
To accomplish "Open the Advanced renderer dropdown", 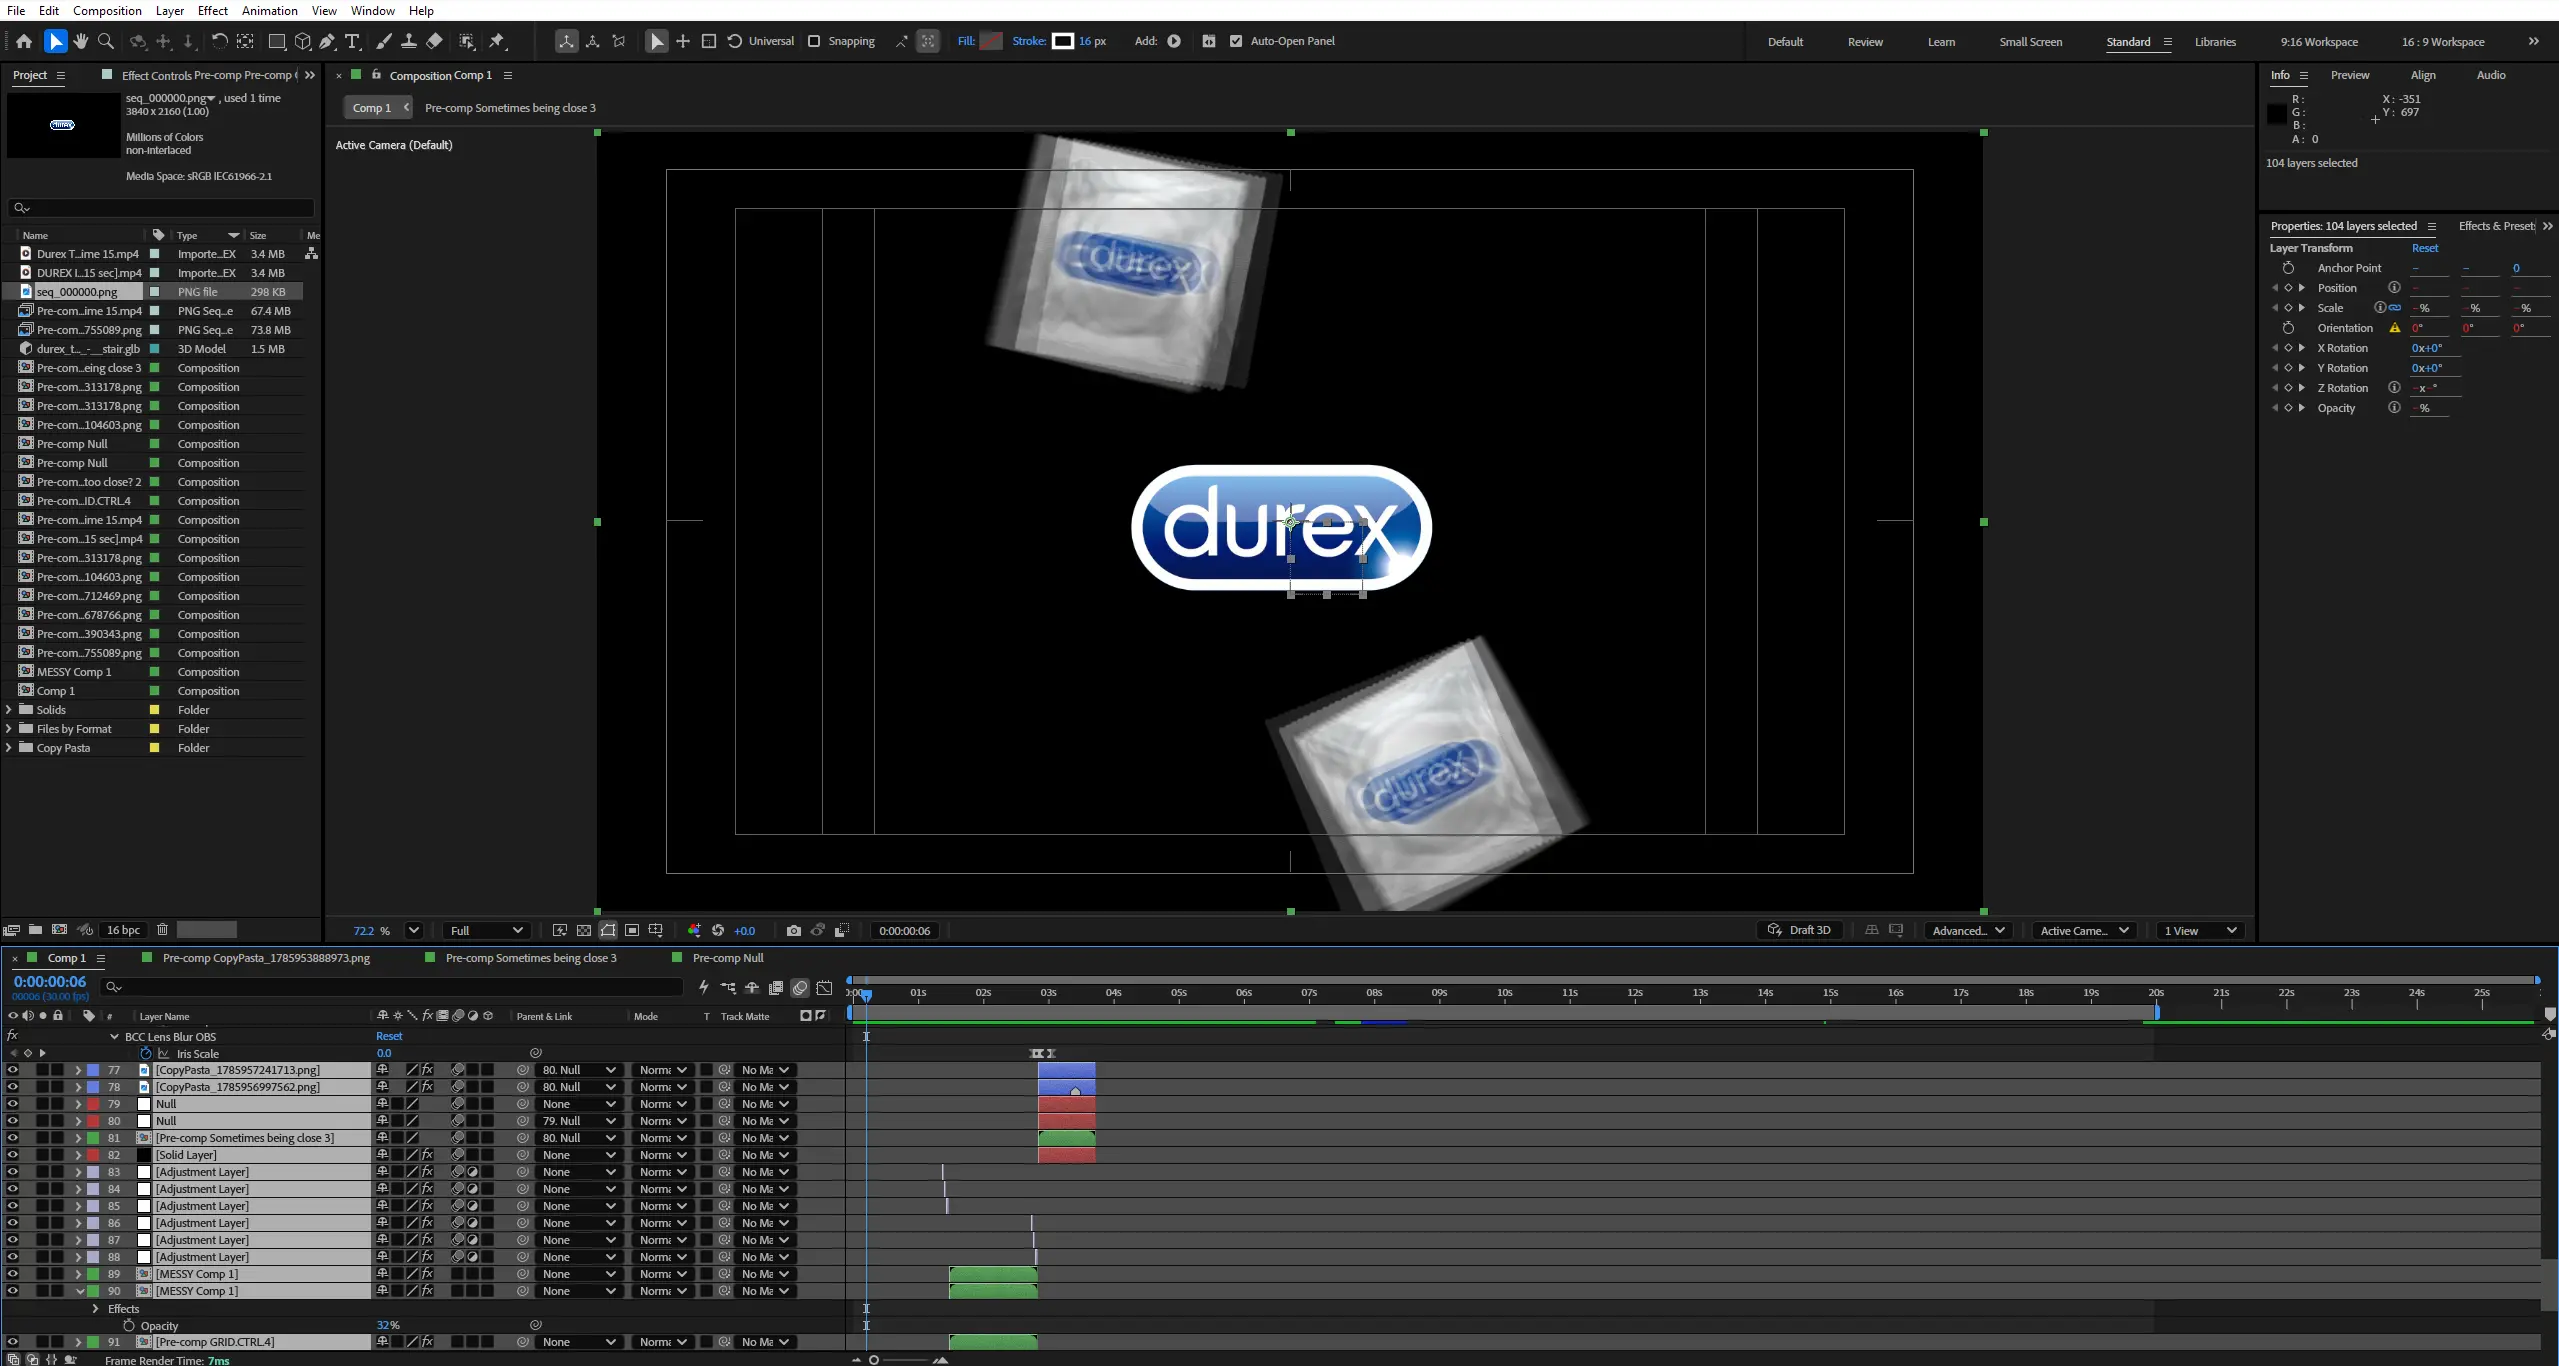I will [1968, 931].
